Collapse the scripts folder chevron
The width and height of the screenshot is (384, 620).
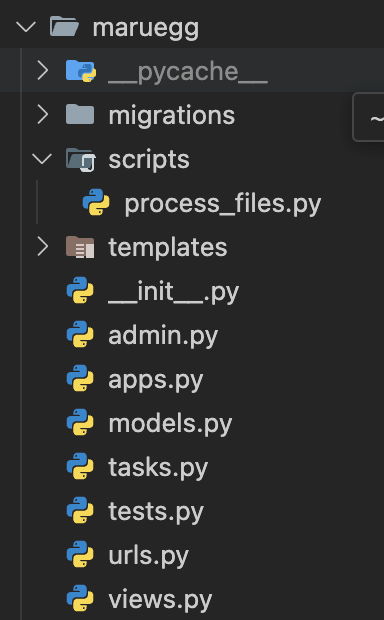(x=42, y=159)
